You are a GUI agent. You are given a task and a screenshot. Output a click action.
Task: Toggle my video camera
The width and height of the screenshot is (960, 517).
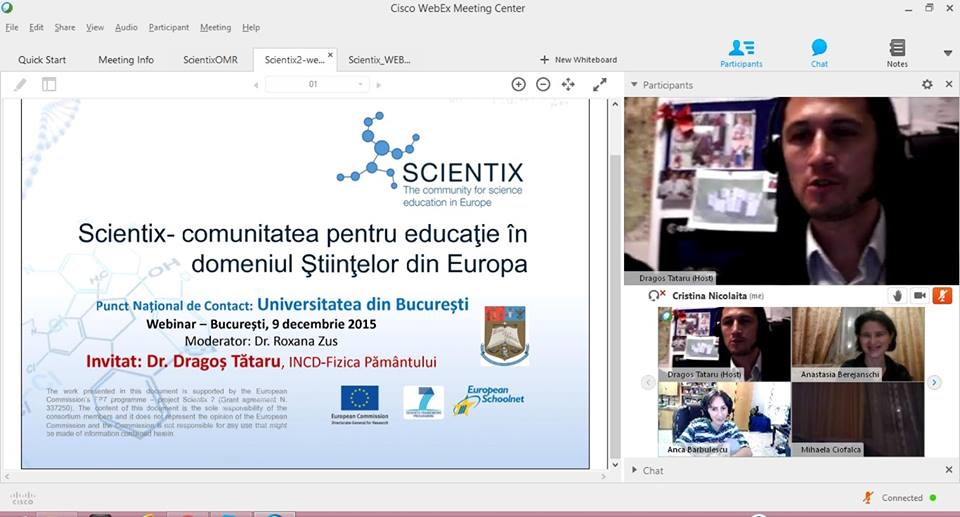pyautogui.click(x=920, y=296)
